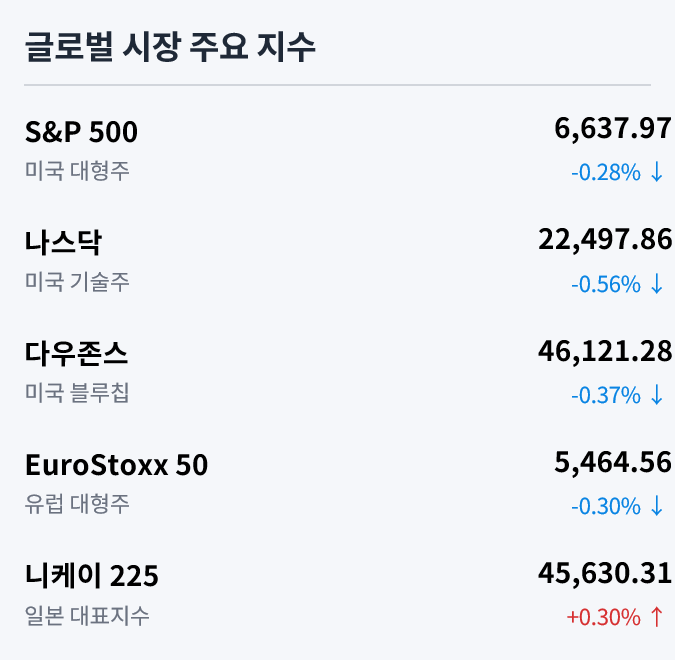675x660 pixels.
Task: Open the 나스닥 index name
Action: point(63,243)
